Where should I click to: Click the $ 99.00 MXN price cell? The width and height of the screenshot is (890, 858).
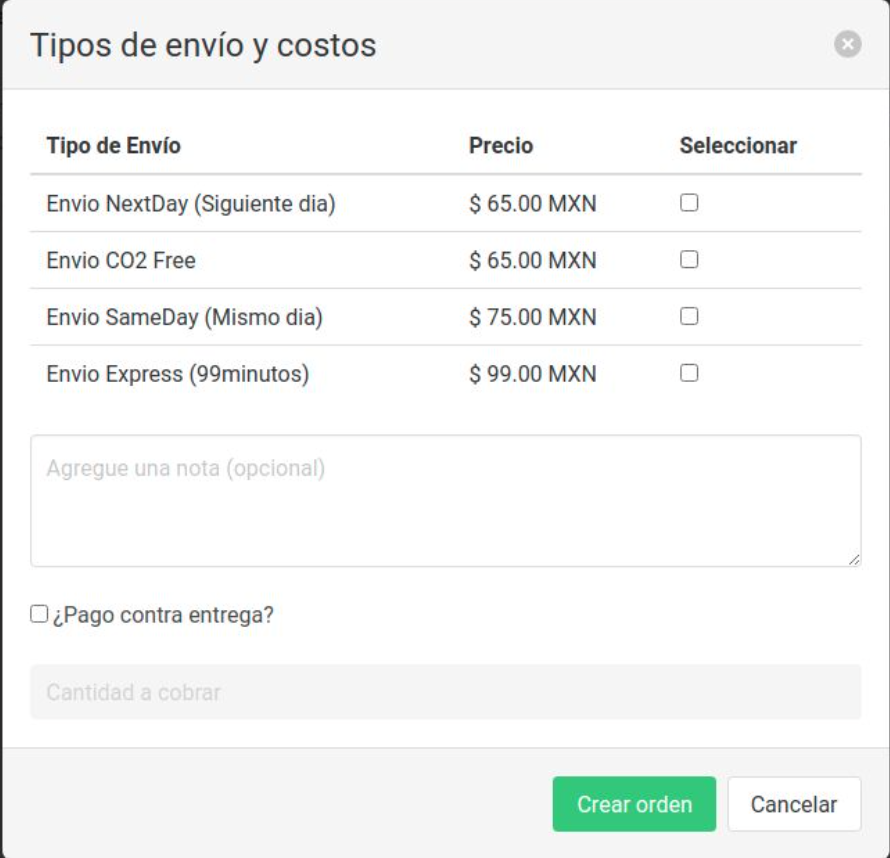coord(532,374)
